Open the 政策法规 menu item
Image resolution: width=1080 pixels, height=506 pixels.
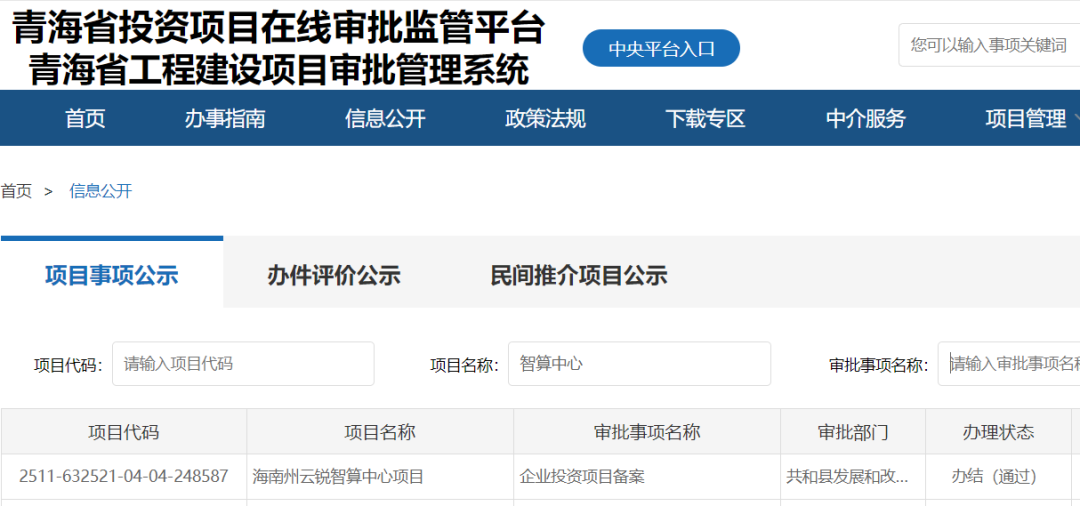(x=545, y=119)
